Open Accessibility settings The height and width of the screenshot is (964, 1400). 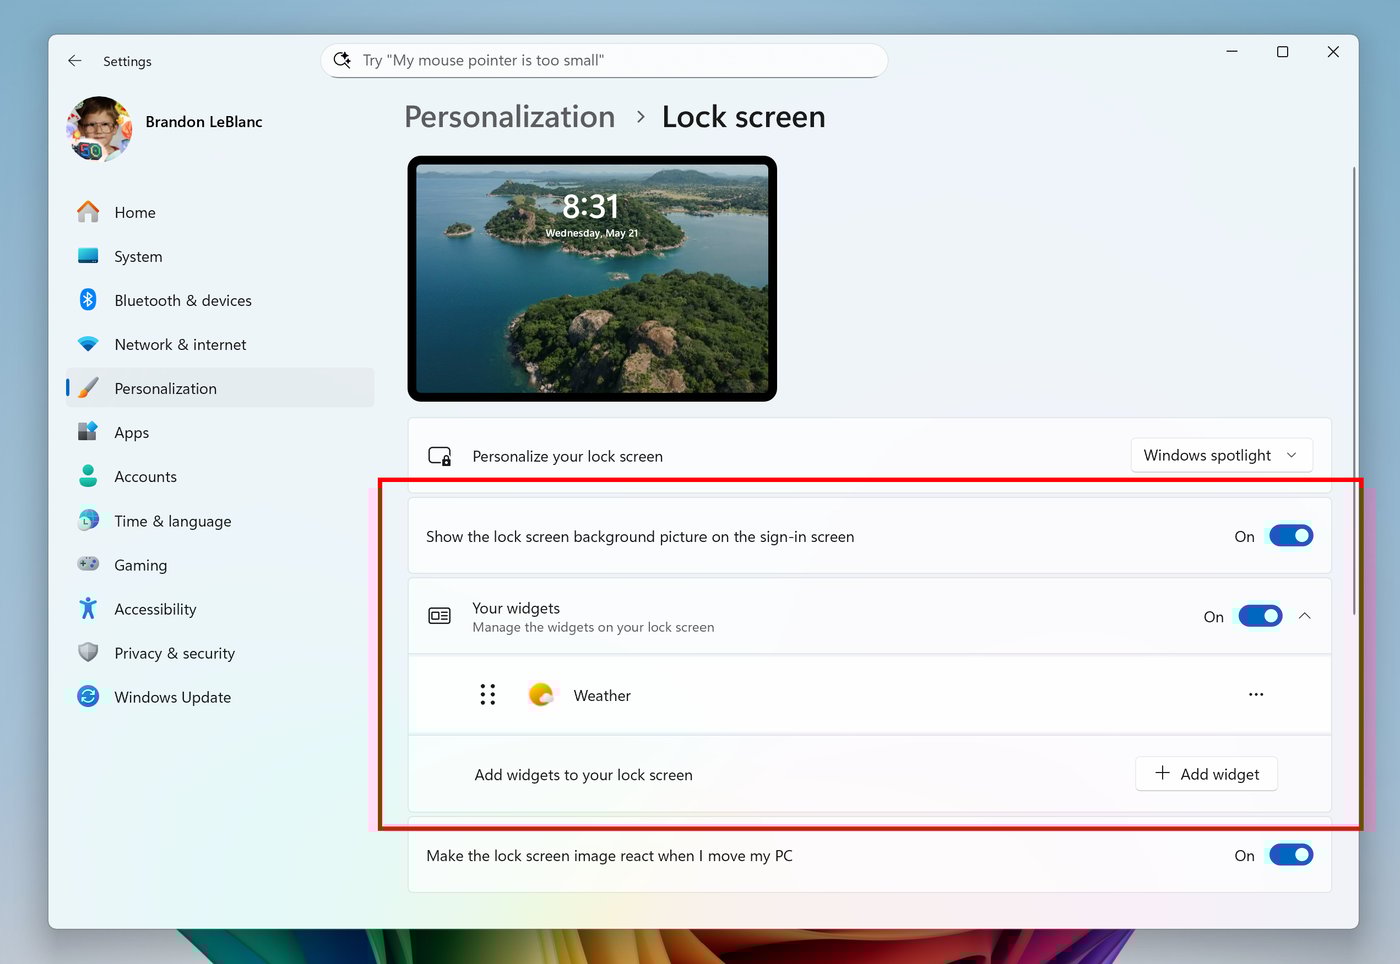point(155,609)
